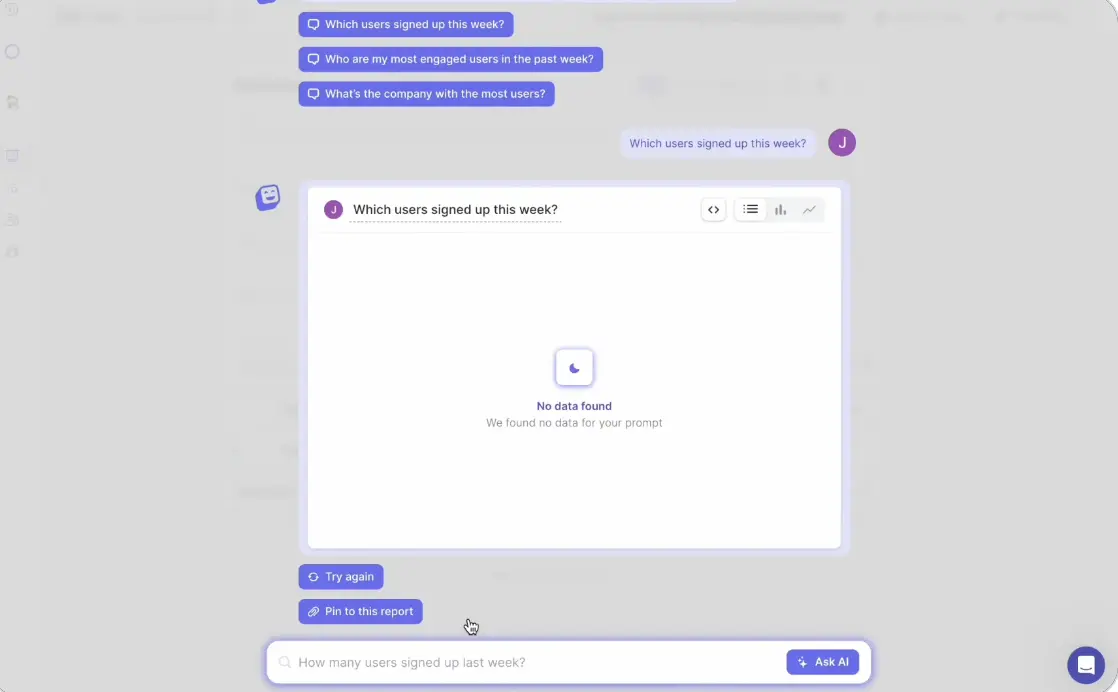Viewport: 1118px width, 692px height.
Task: Click the sparkle Ask AI button
Action: pyautogui.click(x=822, y=662)
